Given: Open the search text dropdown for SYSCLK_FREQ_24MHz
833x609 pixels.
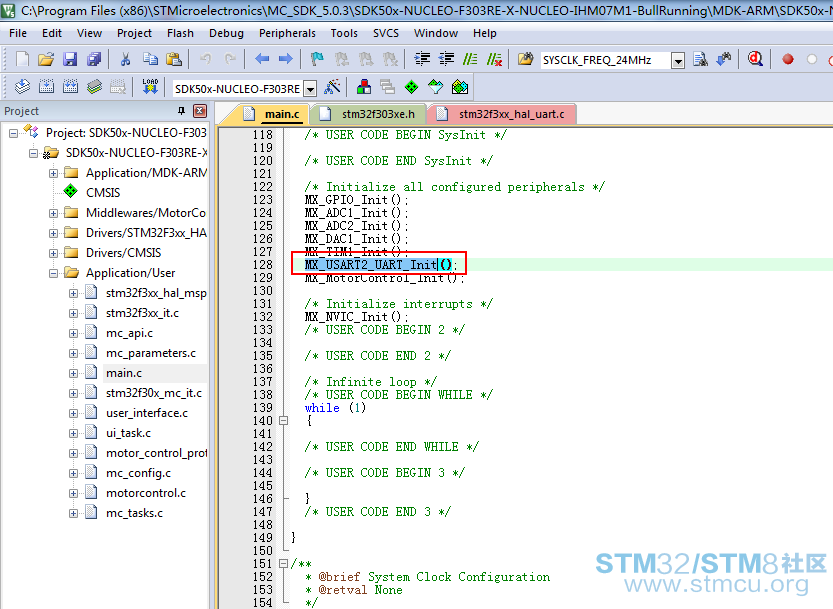Looking at the screenshot, I should tap(677, 61).
